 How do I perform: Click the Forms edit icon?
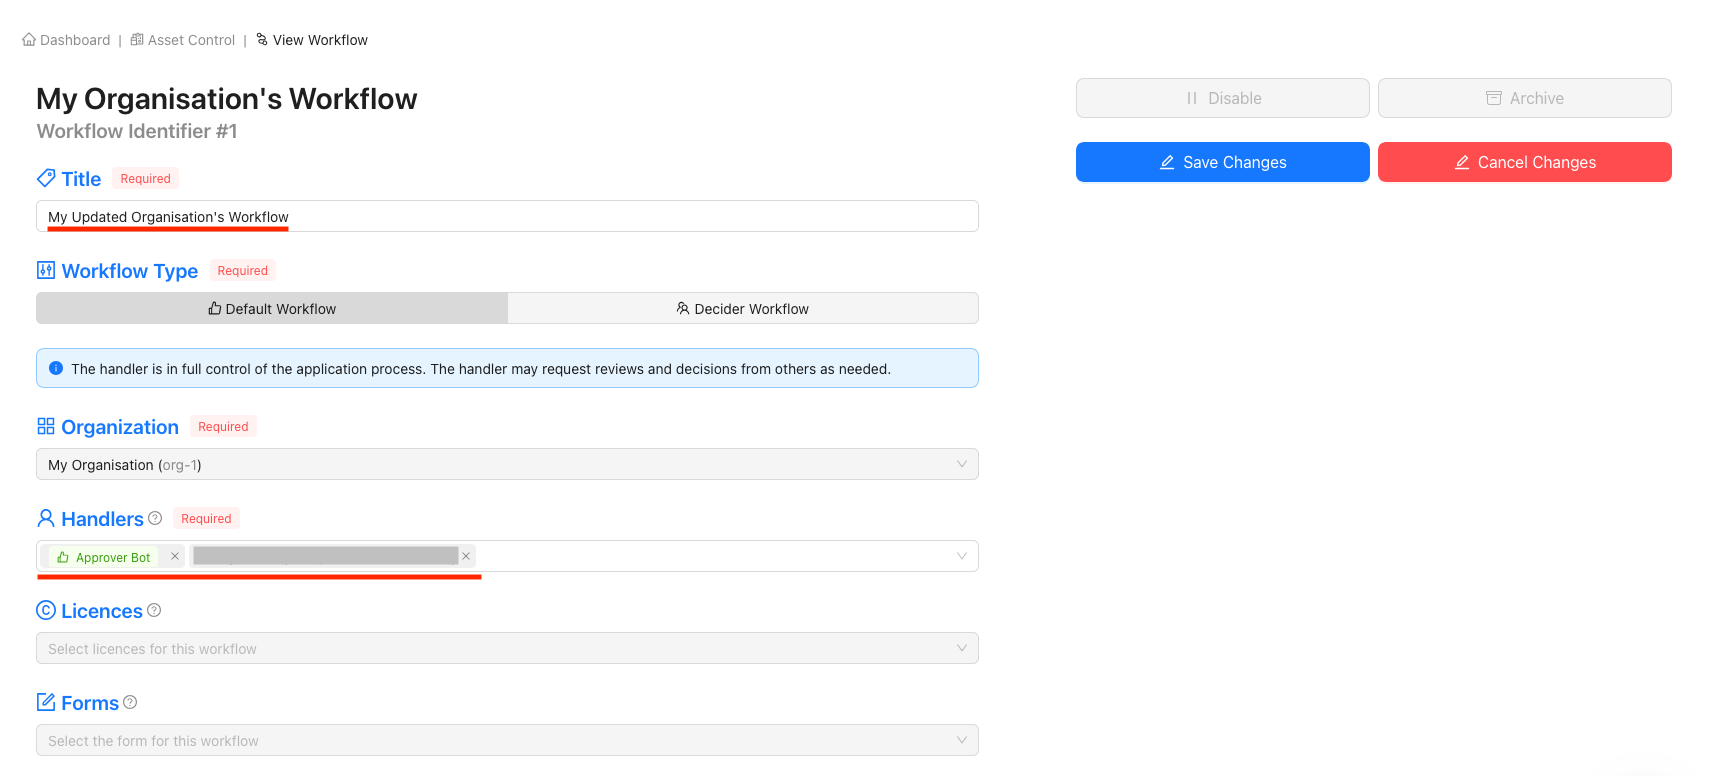coord(46,702)
